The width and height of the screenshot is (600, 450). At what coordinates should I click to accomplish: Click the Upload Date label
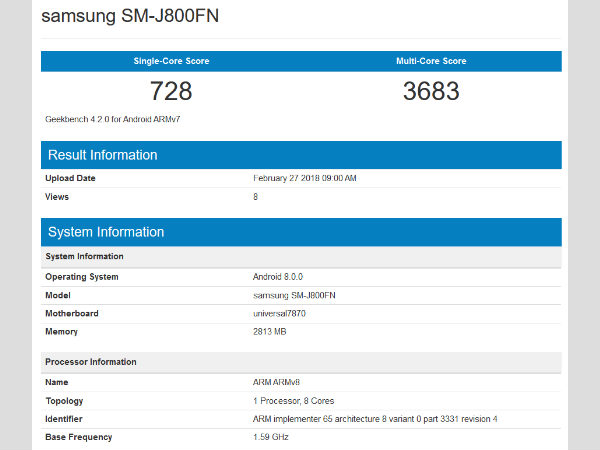click(70, 178)
